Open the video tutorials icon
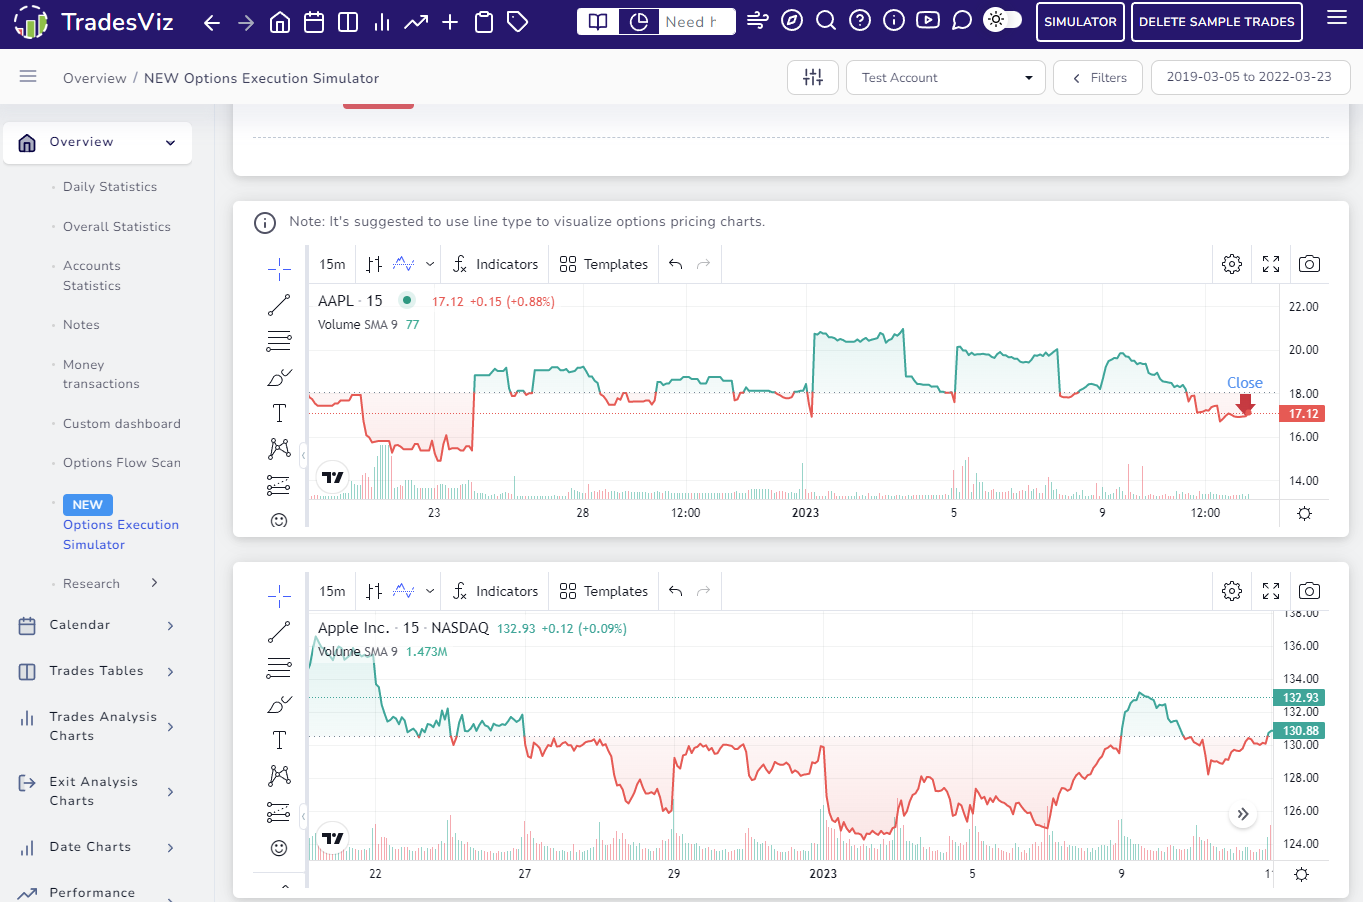This screenshot has height=902, width=1363. [x=928, y=20]
